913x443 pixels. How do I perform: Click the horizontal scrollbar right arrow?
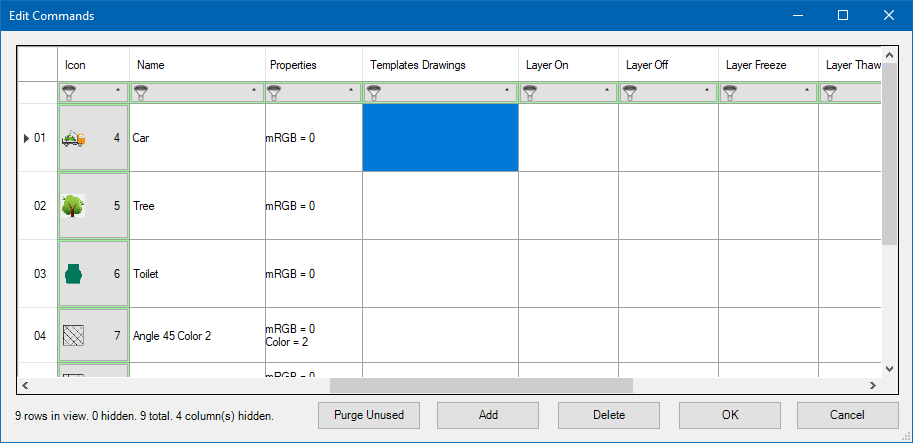(x=873, y=385)
